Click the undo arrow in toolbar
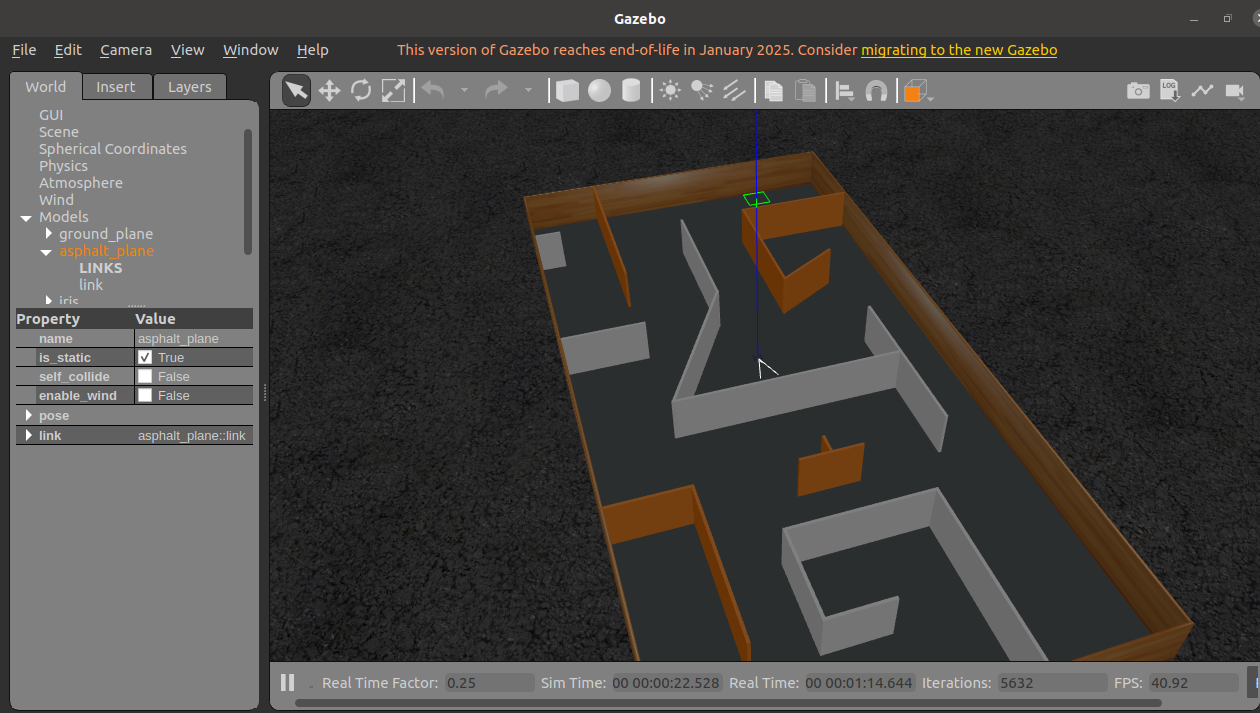The width and height of the screenshot is (1260, 713). coord(433,91)
